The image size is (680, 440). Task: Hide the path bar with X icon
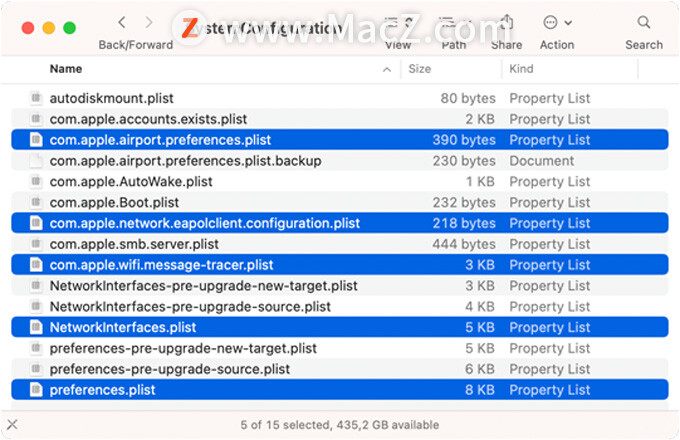(x=13, y=424)
